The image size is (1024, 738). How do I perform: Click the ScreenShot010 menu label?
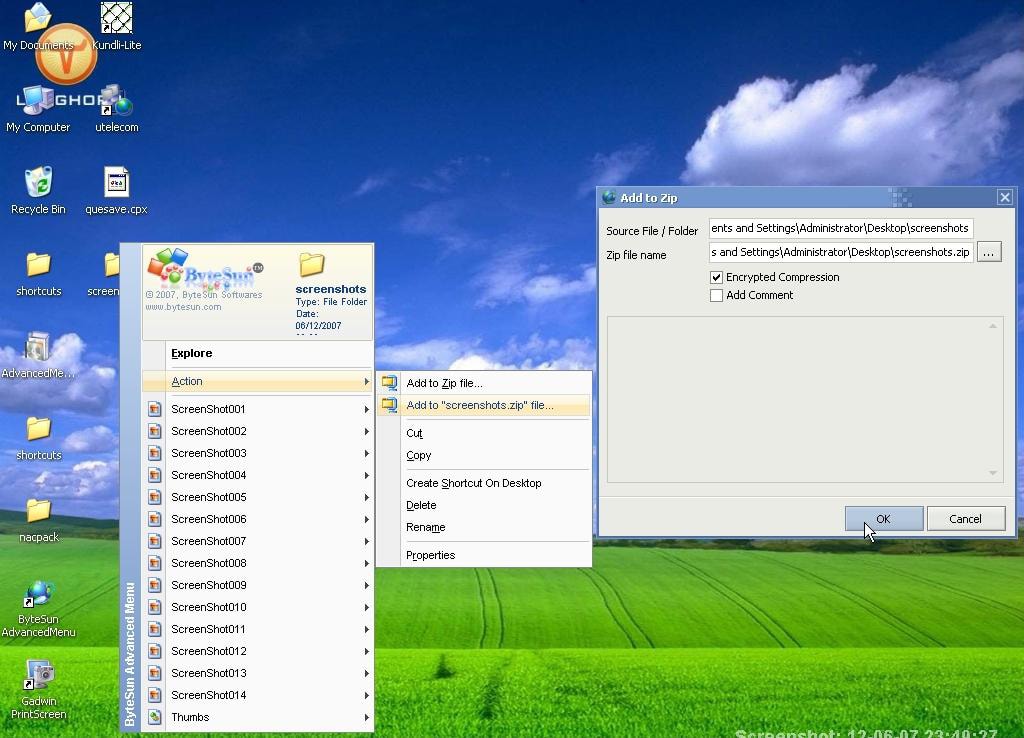point(209,607)
